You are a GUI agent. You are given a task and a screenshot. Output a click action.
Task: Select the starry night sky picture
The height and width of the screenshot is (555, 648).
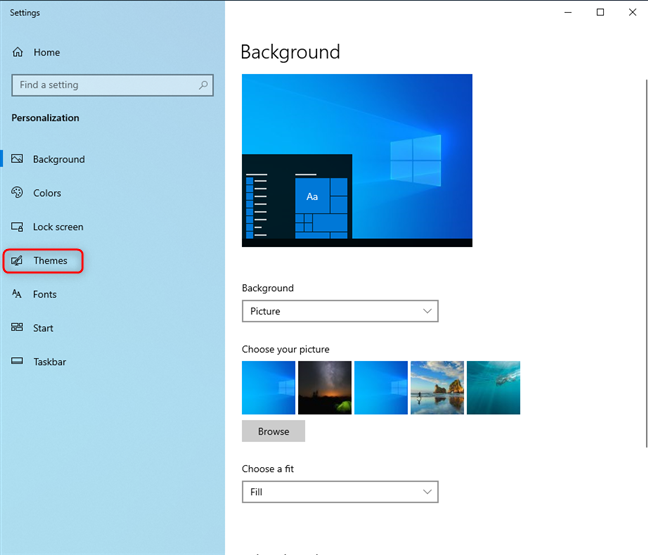point(325,387)
